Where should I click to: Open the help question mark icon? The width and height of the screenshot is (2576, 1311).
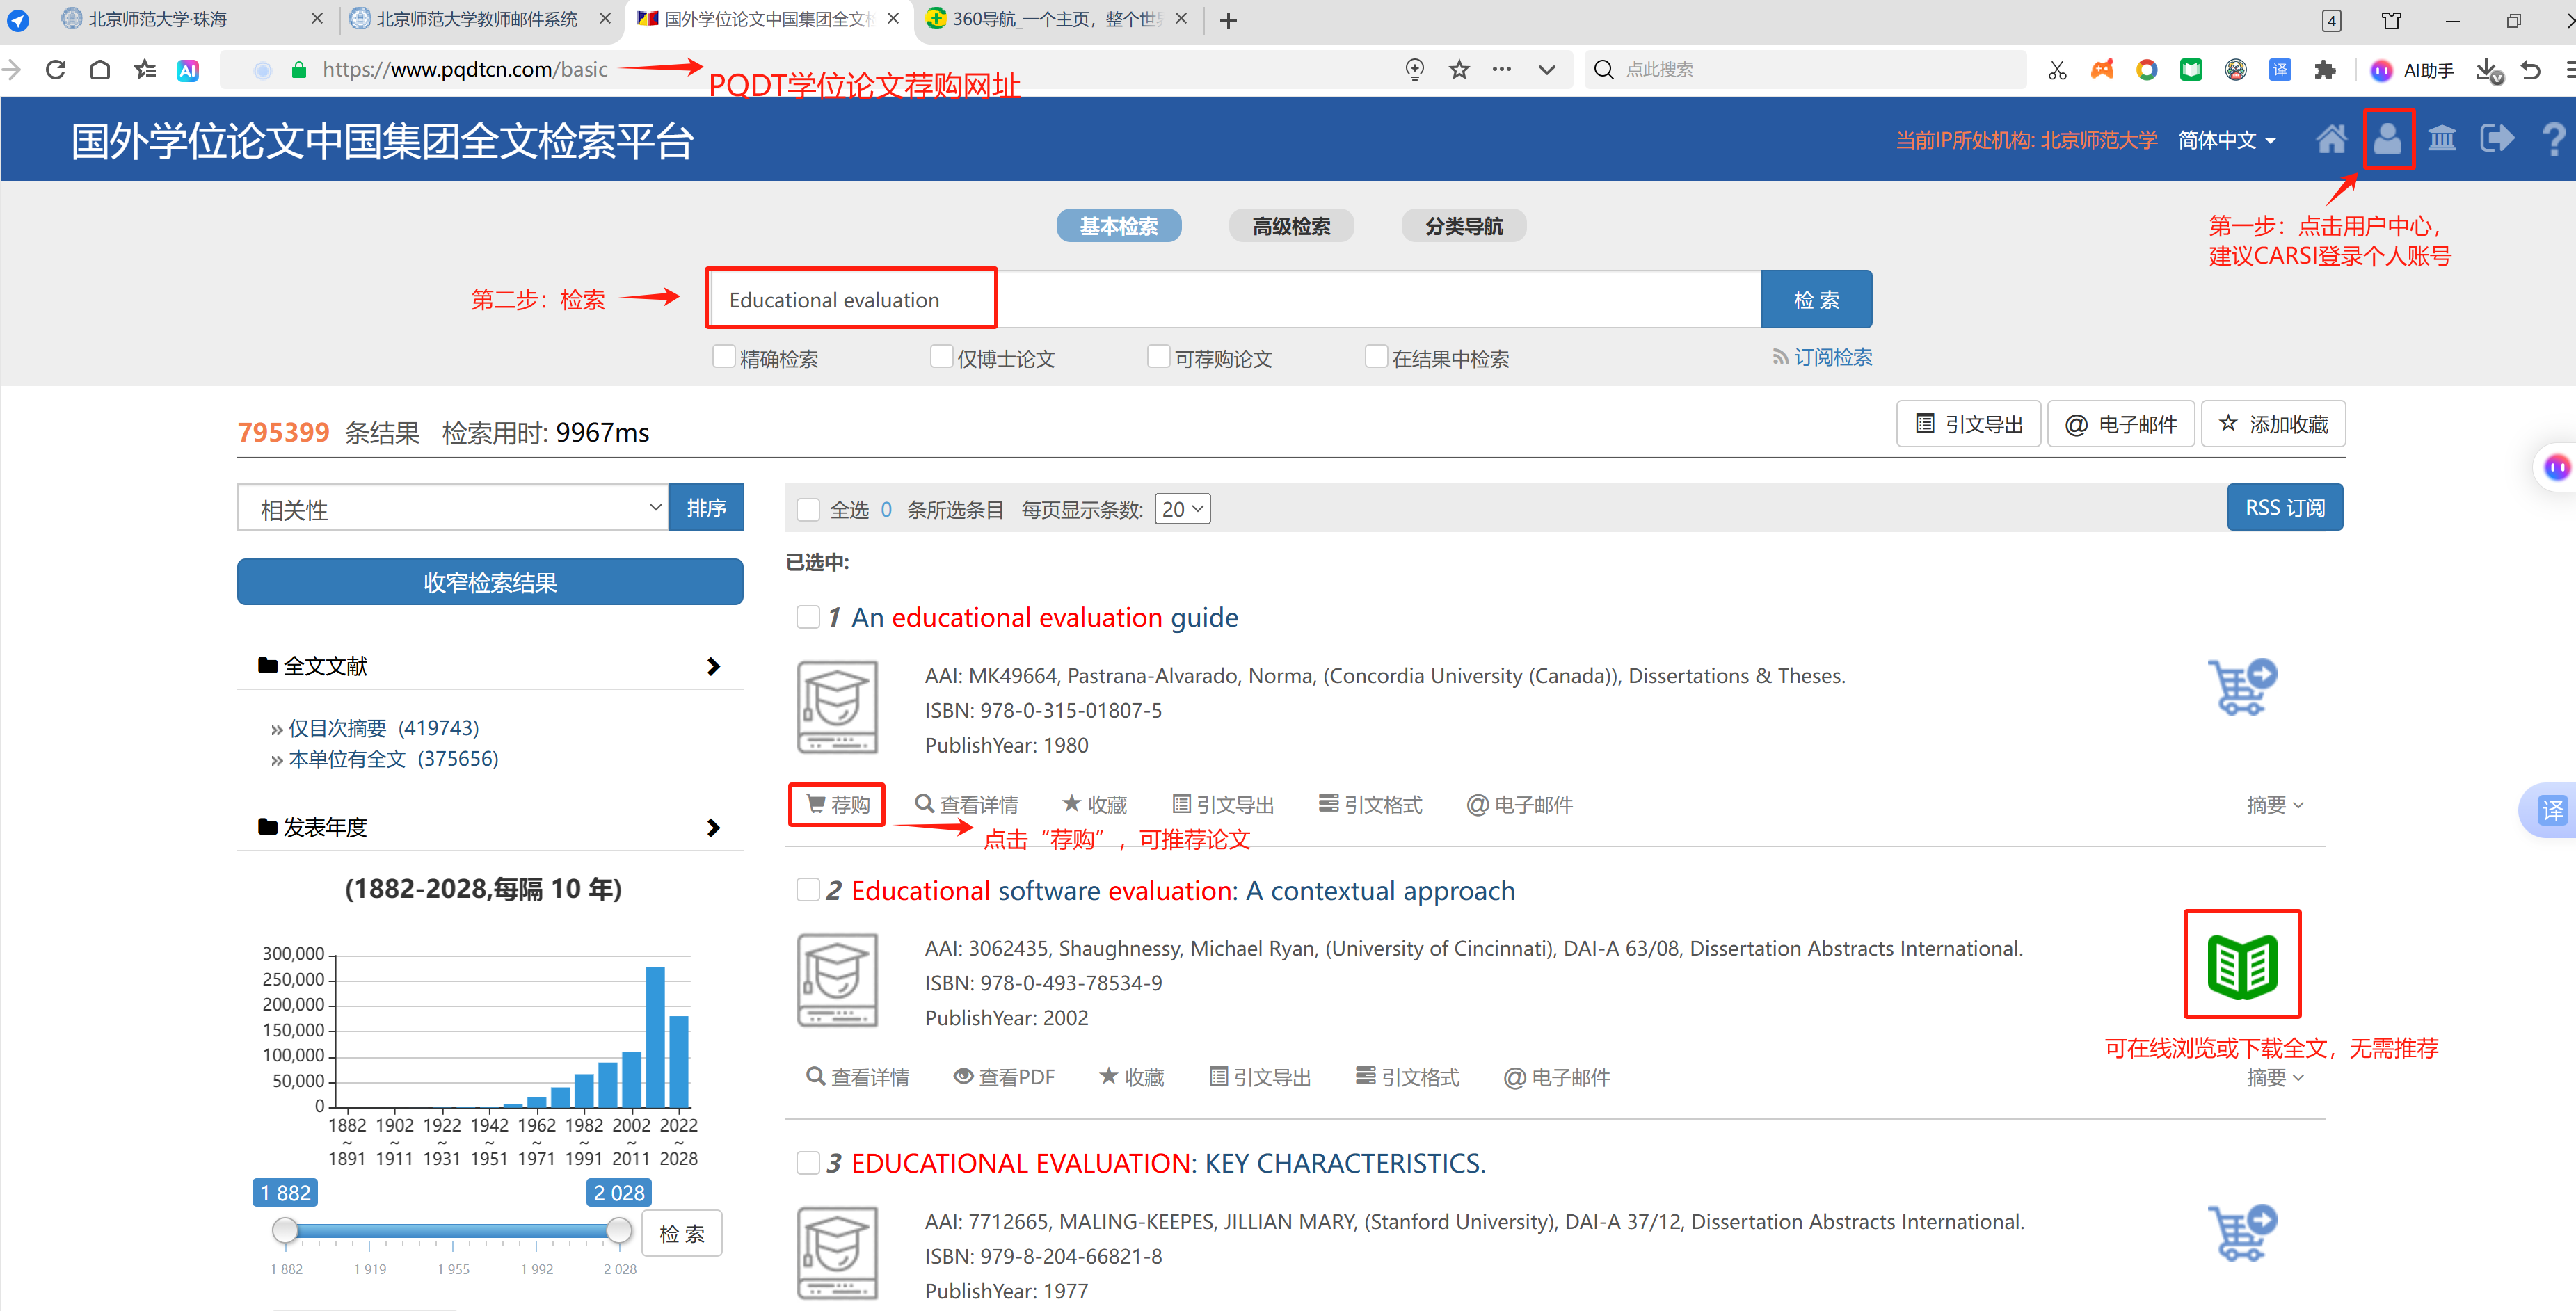2553,139
